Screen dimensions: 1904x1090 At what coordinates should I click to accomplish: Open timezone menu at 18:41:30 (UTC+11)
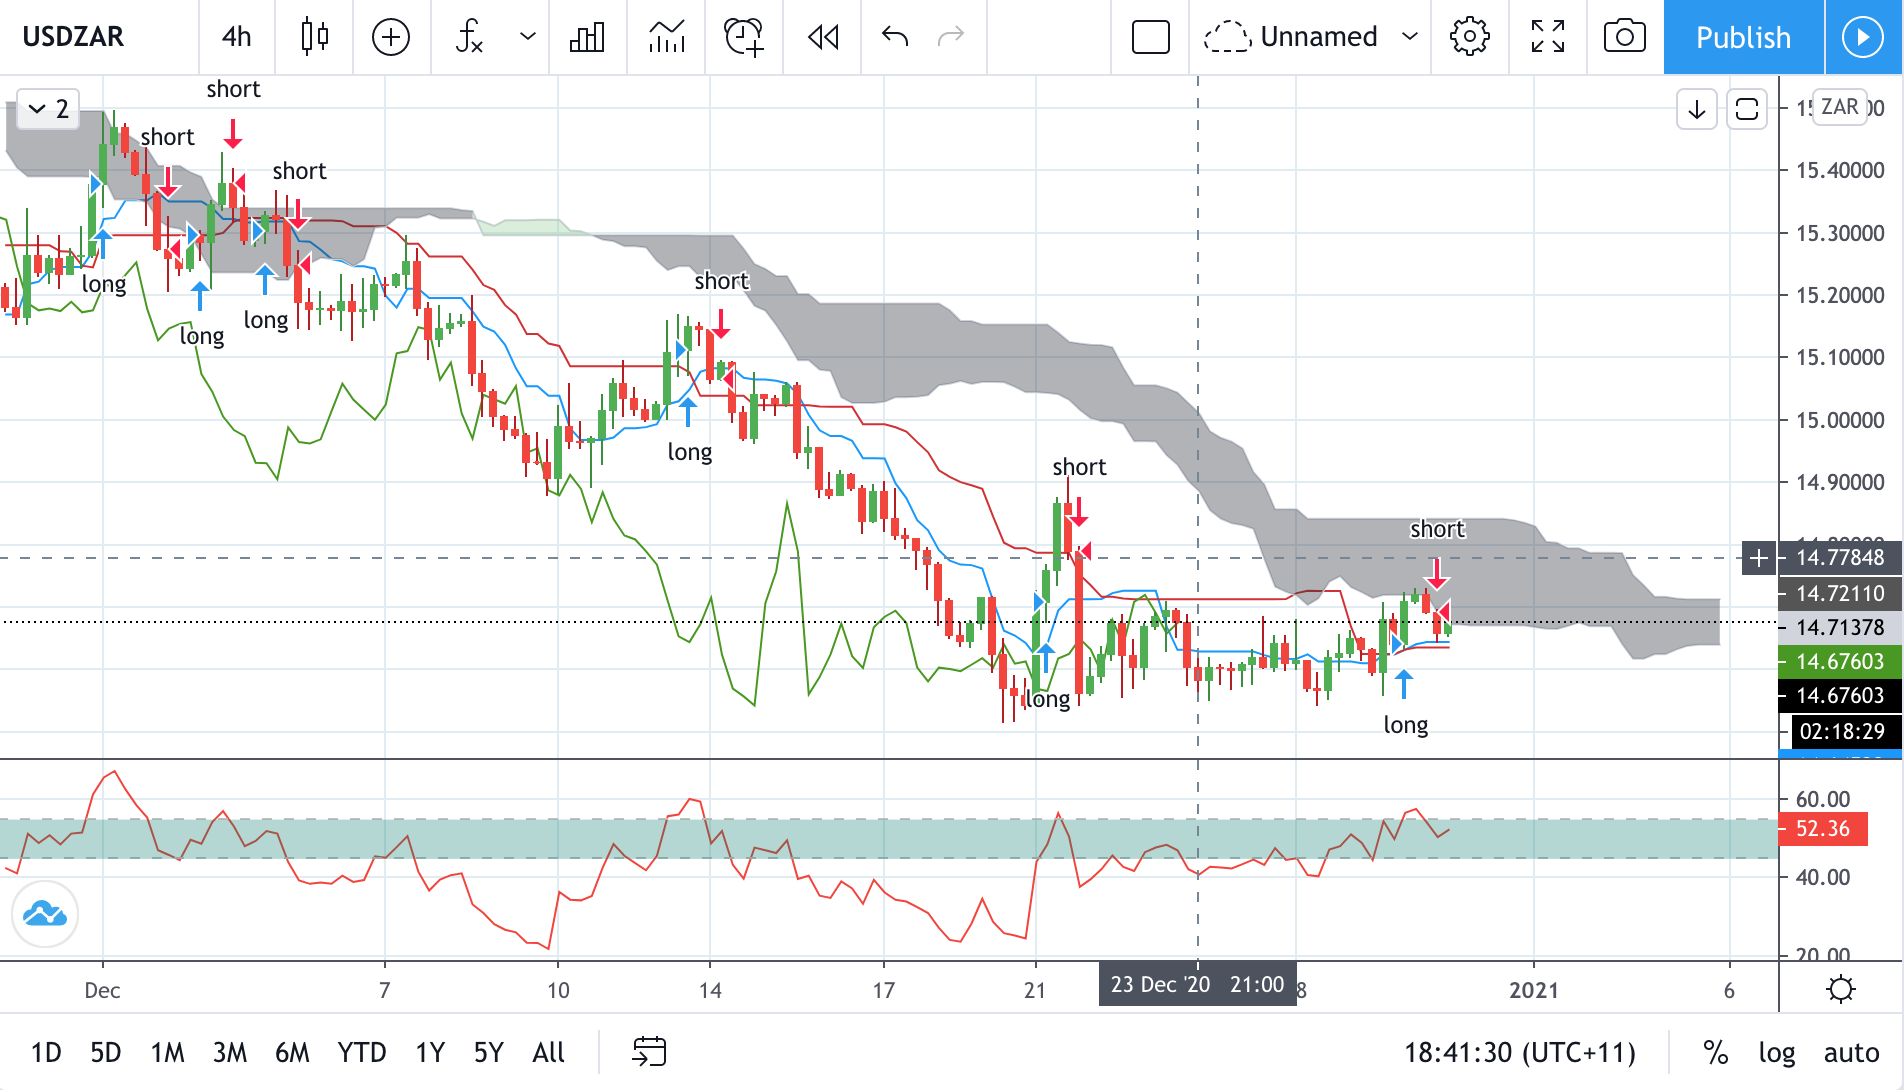coord(1520,1052)
